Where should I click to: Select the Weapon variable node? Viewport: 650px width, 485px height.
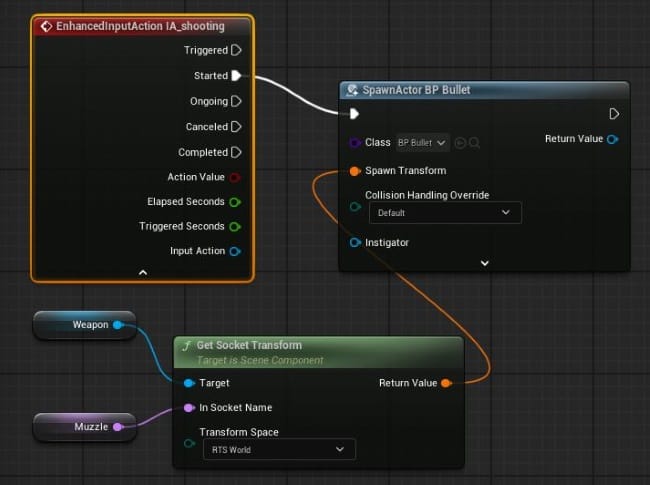tap(85, 325)
